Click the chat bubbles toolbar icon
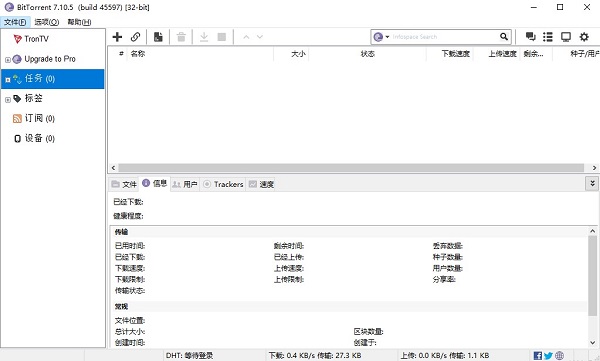Screen dimensions: 600x361 pos(530,37)
